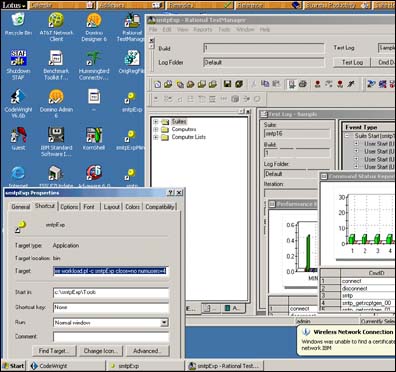Click the Change Icon button
The image size is (396, 372).
(100, 351)
